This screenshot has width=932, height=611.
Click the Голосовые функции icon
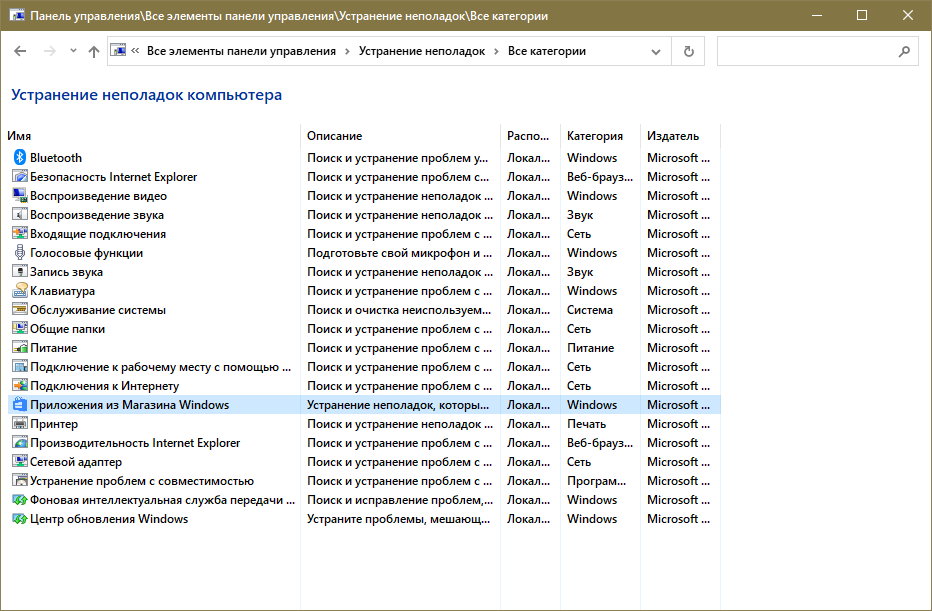[19, 253]
